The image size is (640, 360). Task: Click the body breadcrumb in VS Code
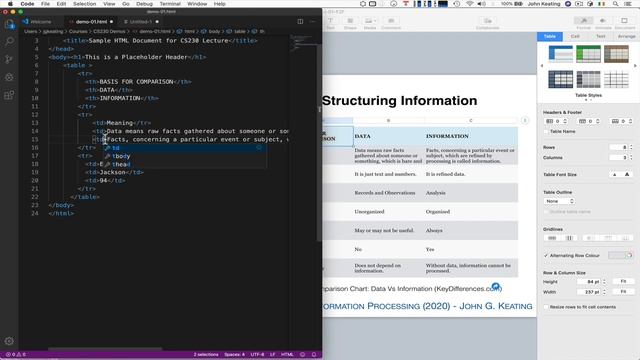click(211, 31)
